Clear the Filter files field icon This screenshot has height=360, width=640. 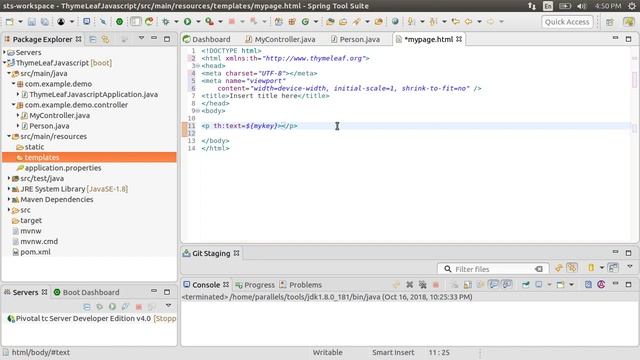pos(539,269)
